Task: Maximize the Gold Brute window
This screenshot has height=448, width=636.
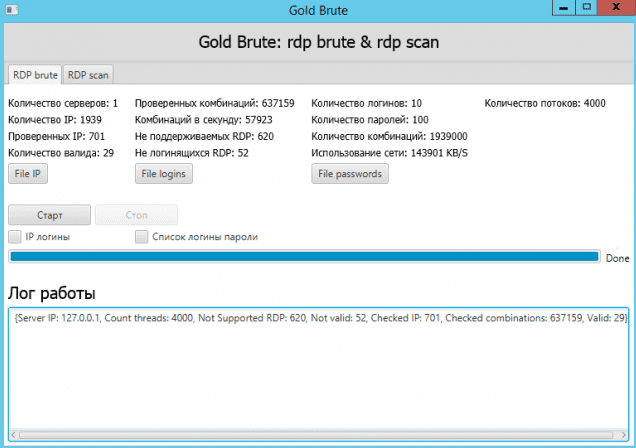Action: click(586, 8)
